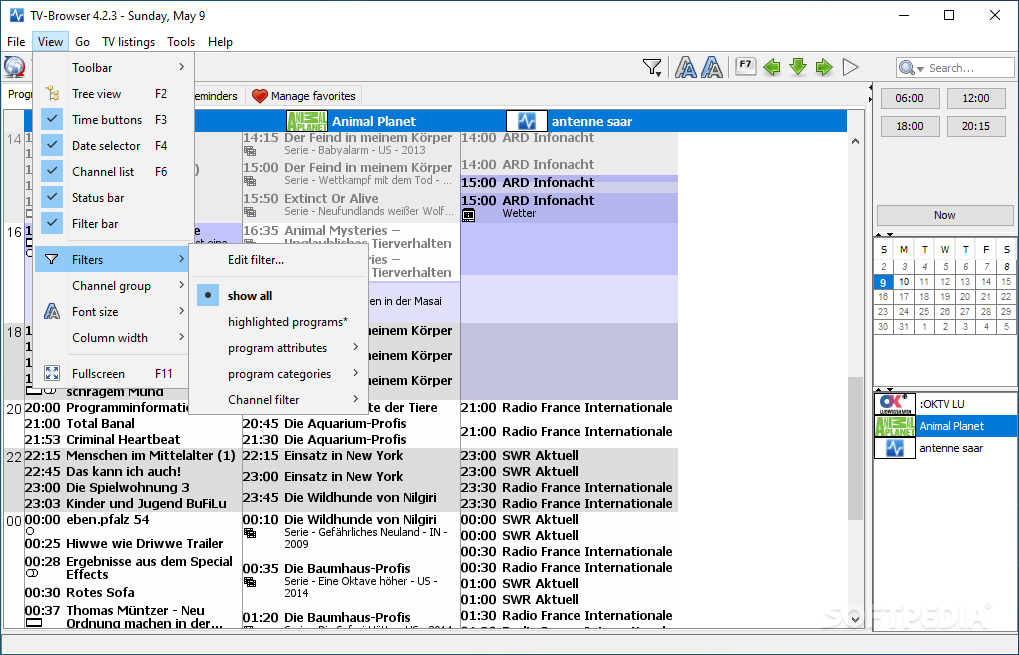Viewport: 1019px width, 655px height.
Task: Select antenne saar in the channel list
Action: [946, 448]
